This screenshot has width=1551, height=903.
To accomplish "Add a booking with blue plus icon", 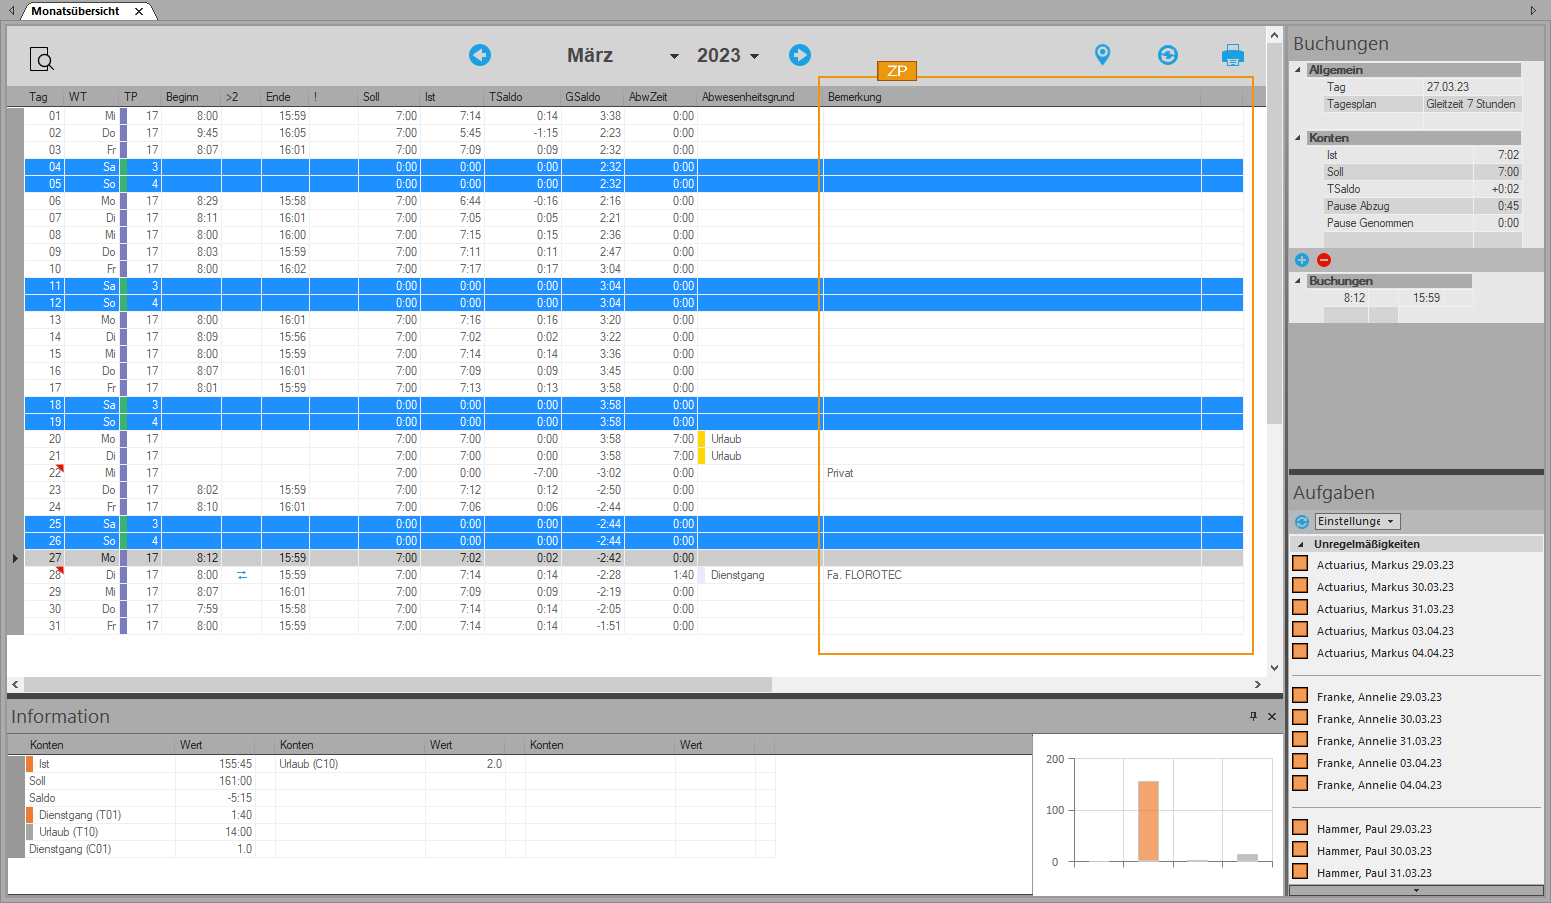I will coord(1302,260).
